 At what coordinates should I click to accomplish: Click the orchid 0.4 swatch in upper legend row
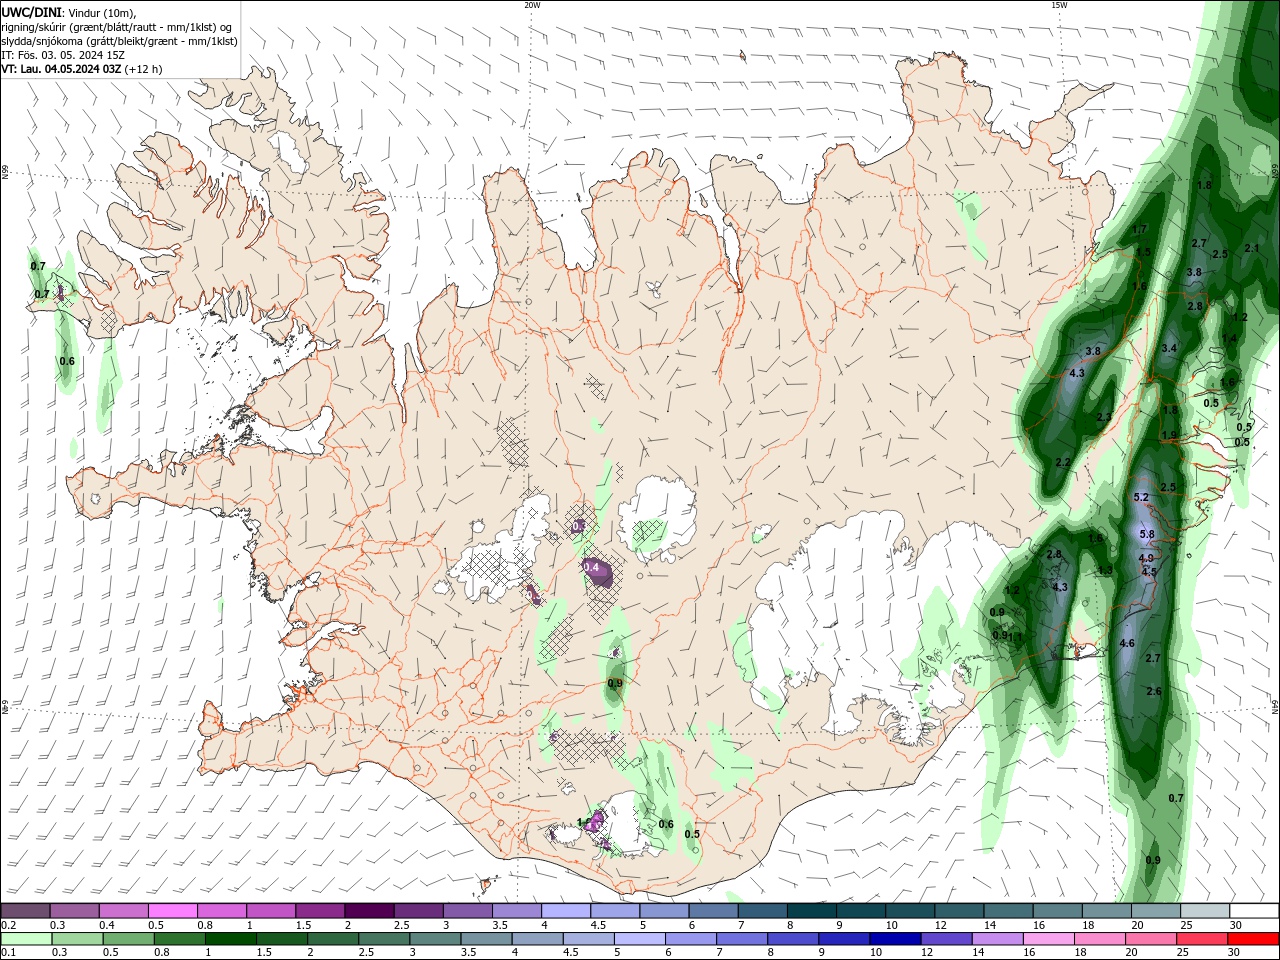(x=124, y=911)
